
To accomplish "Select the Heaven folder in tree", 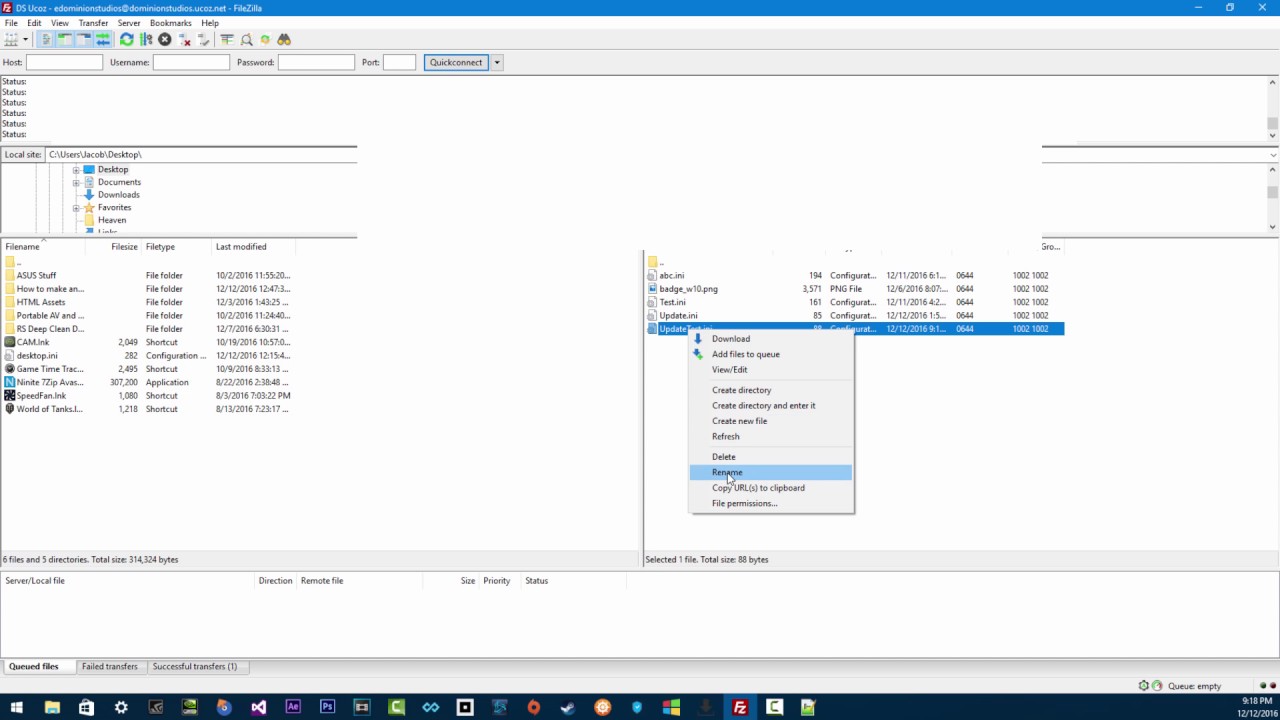I will point(112,220).
